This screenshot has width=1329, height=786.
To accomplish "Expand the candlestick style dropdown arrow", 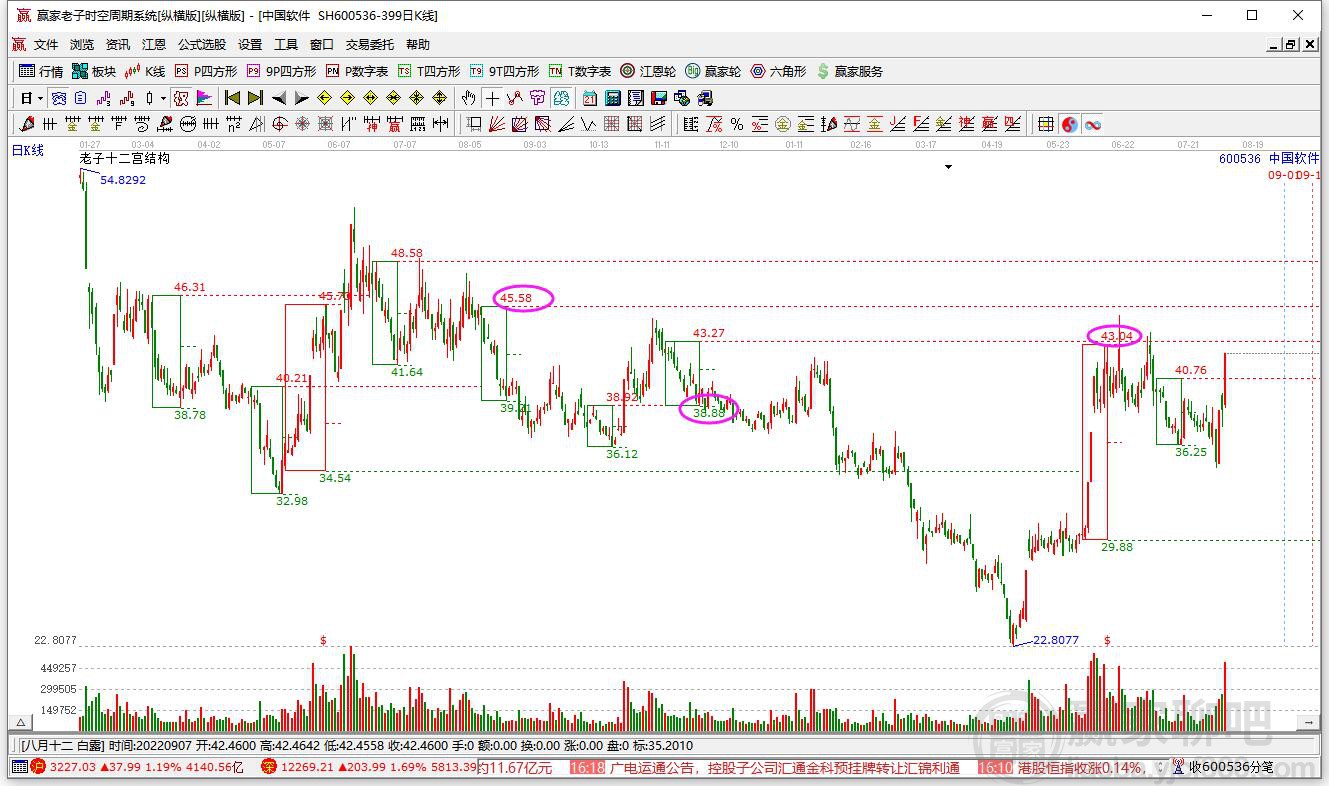I will pyautogui.click(x=163, y=98).
